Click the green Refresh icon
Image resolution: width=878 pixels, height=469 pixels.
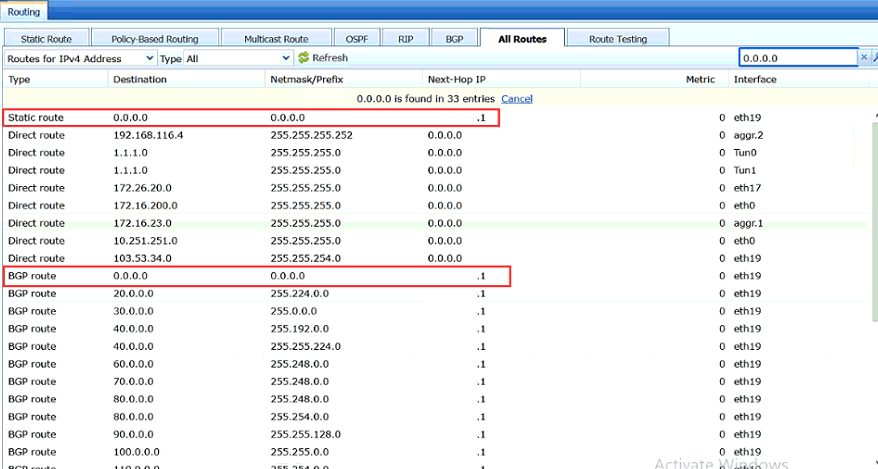pyautogui.click(x=303, y=58)
